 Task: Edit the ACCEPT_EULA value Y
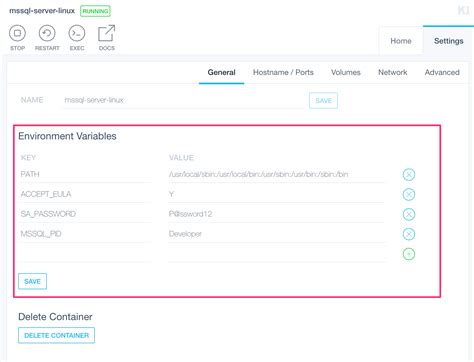click(276, 194)
